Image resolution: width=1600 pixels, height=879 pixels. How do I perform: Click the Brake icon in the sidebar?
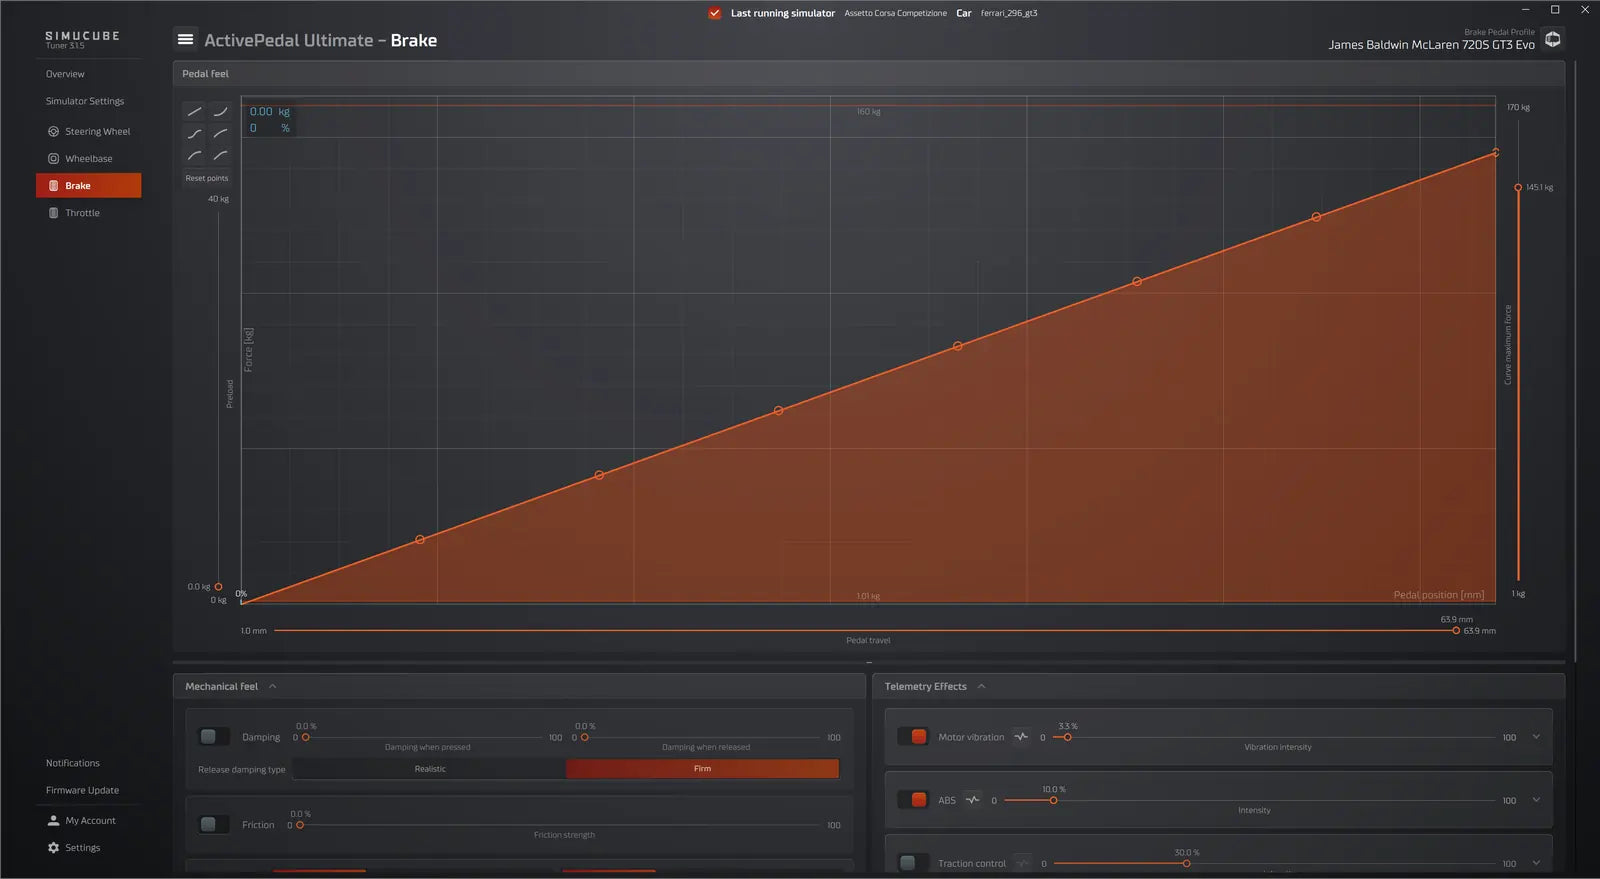(54, 186)
